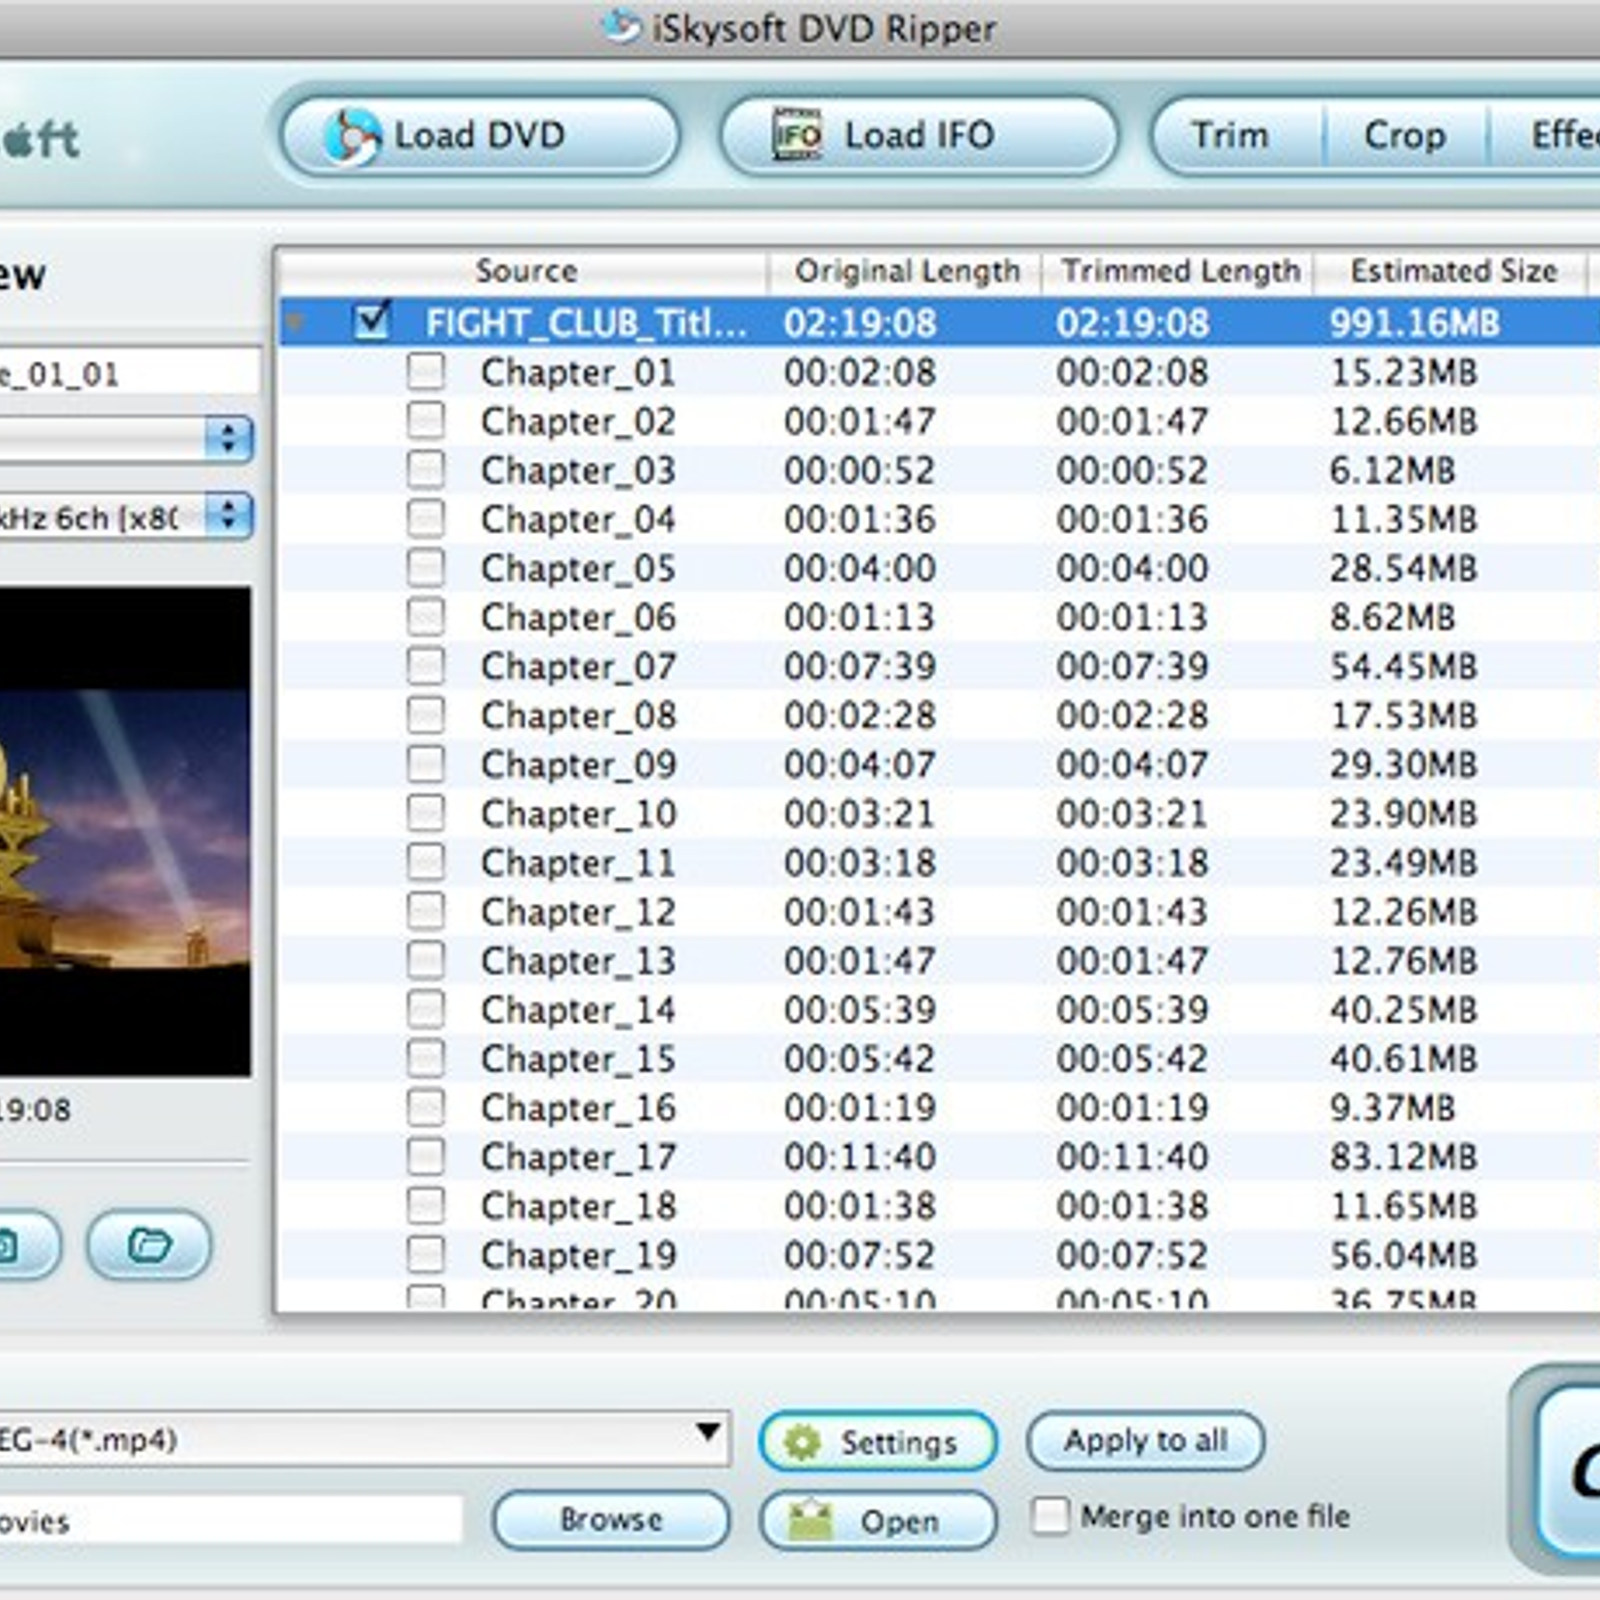The width and height of the screenshot is (1600, 1600).
Task: Click the iSkysoft title bar app icon
Action: tap(622, 26)
